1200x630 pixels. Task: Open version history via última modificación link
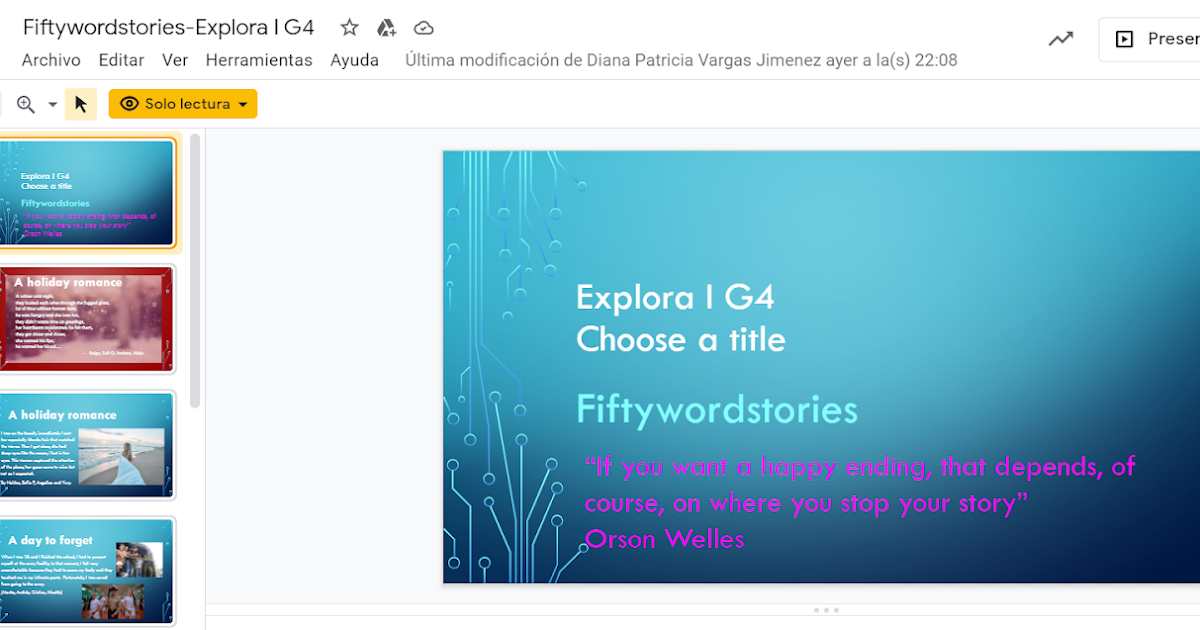(x=680, y=60)
